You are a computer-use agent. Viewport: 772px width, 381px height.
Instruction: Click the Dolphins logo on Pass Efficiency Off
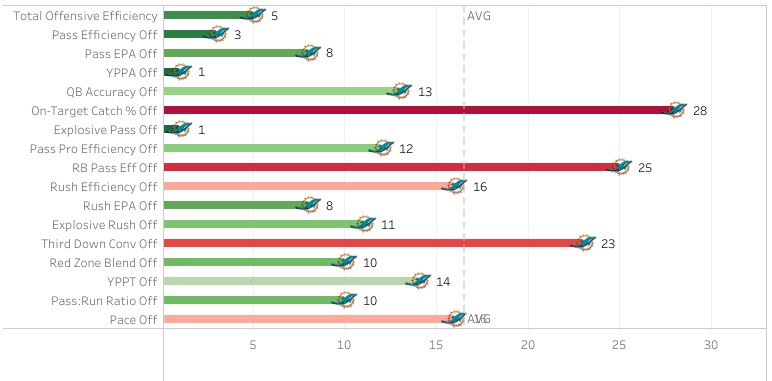pyautogui.click(x=216, y=34)
